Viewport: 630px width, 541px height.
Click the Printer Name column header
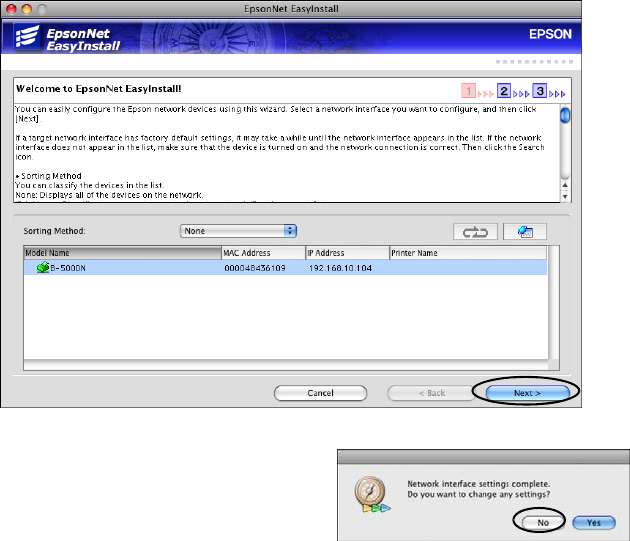[x=467, y=253]
